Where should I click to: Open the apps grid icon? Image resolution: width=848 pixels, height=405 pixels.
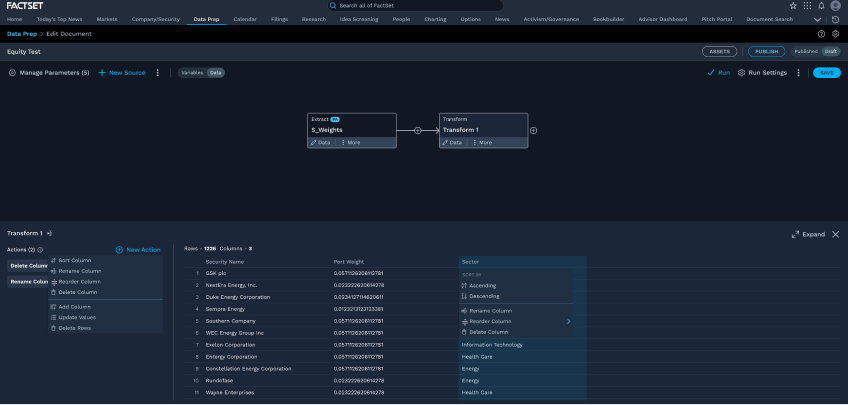pyautogui.click(x=807, y=5)
